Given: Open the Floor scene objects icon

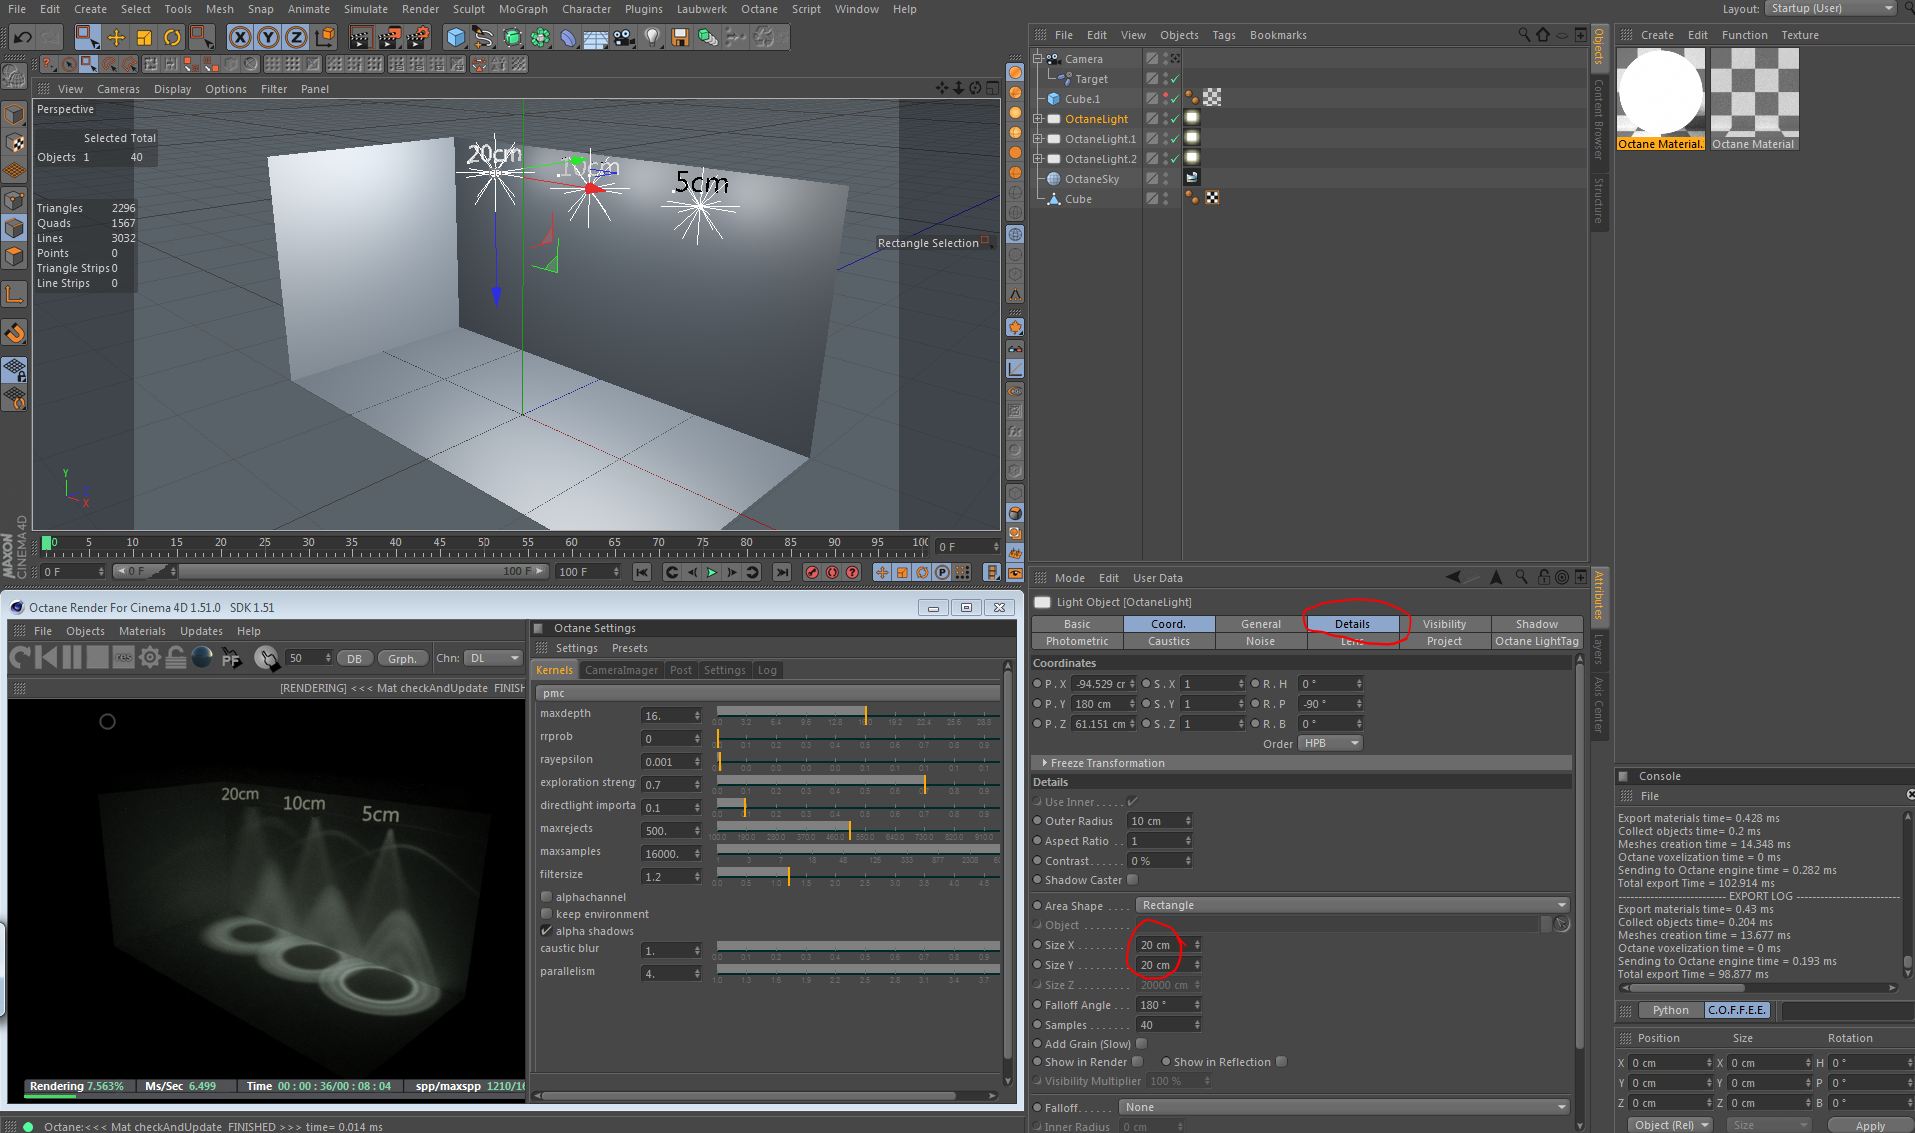Looking at the screenshot, I should click(x=596, y=38).
